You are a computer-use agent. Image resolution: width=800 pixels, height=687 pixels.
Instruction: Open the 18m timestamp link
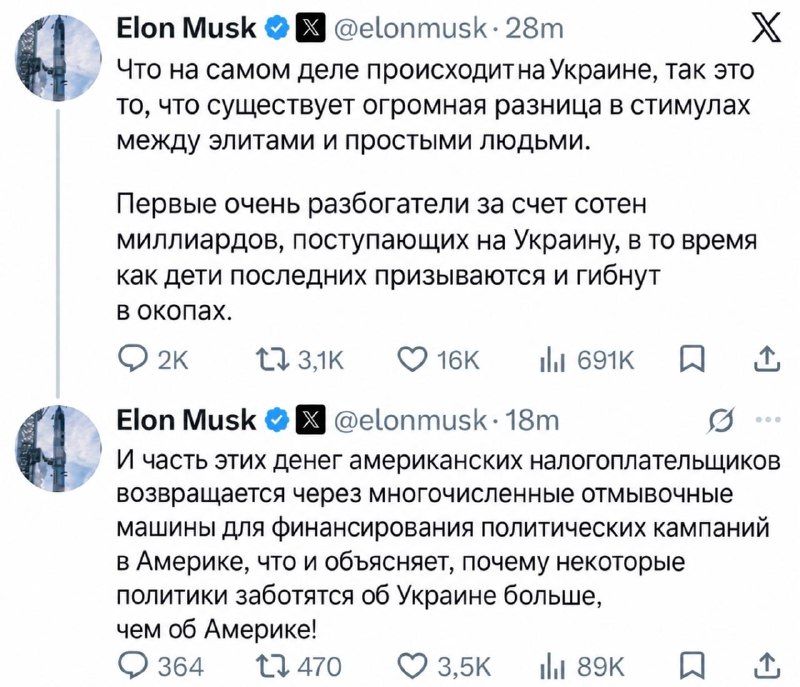532,420
